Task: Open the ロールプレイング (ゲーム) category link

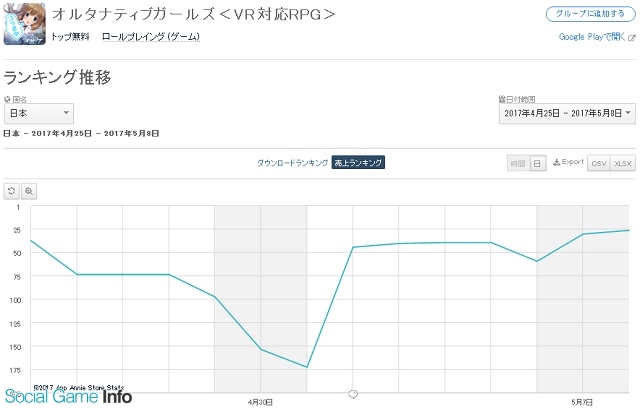Action: [151, 37]
